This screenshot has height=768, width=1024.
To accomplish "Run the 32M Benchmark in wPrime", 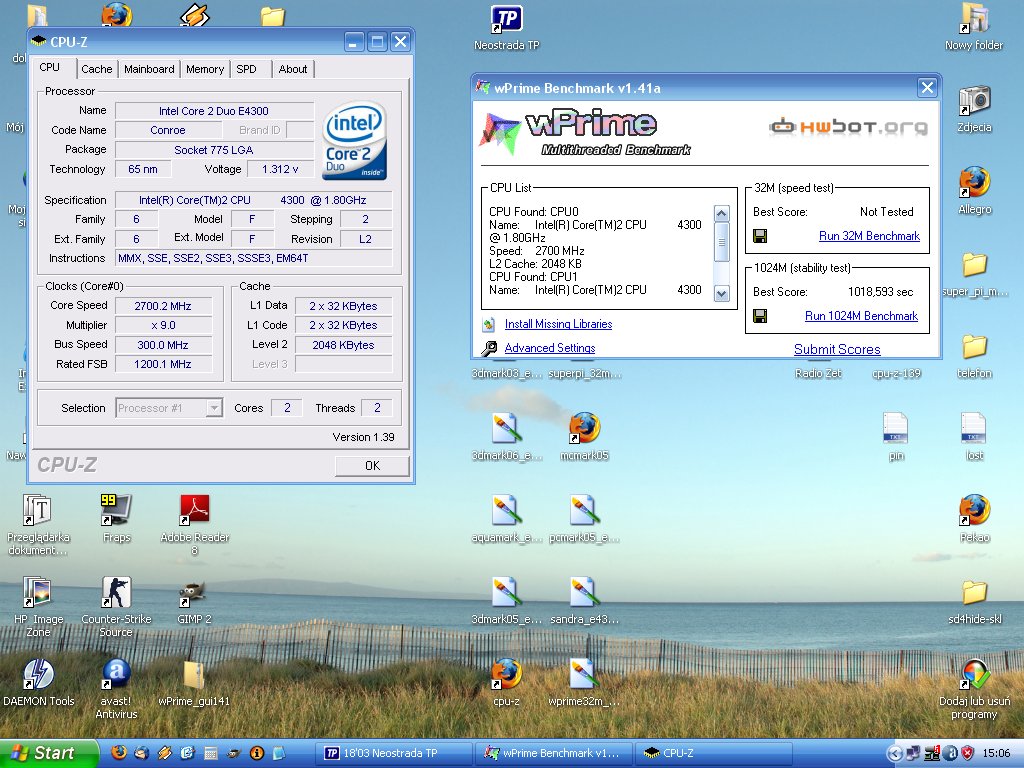I will pos(869,236).
